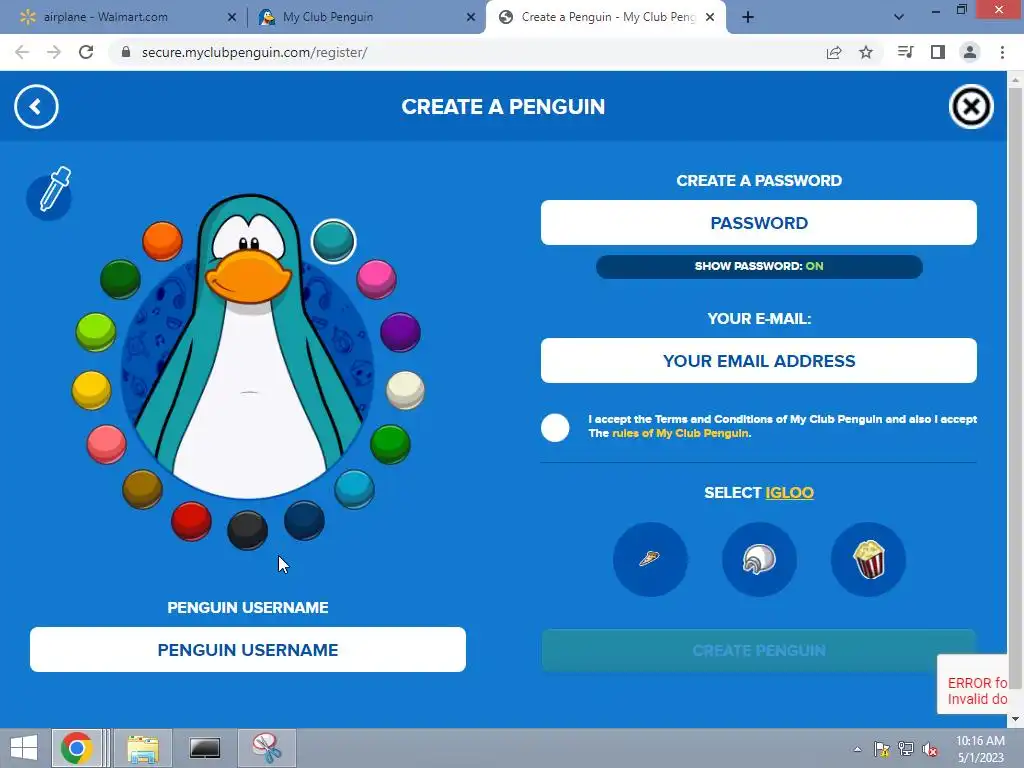This screenshot has height=768, width=1024.
Task: Bookmark this page with the star
Action: pos(866,52)
